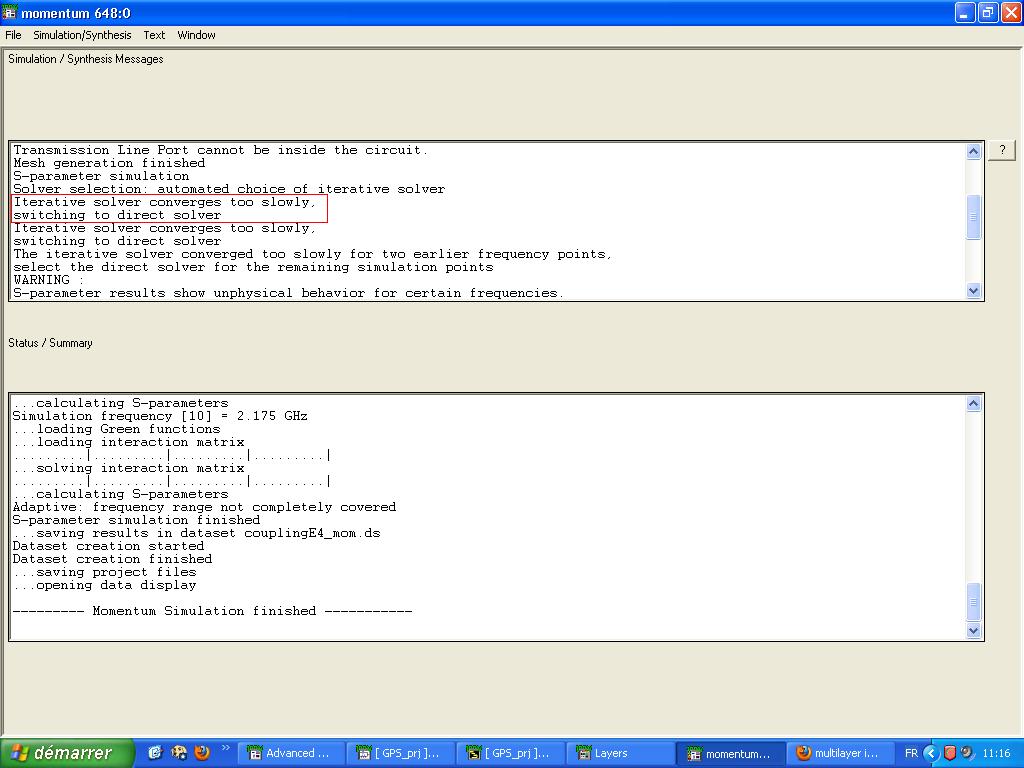The image size is (1024, 768).
Task: Click 'Transmission Line Port cannot be inside' line
Action: coord(220,150)
